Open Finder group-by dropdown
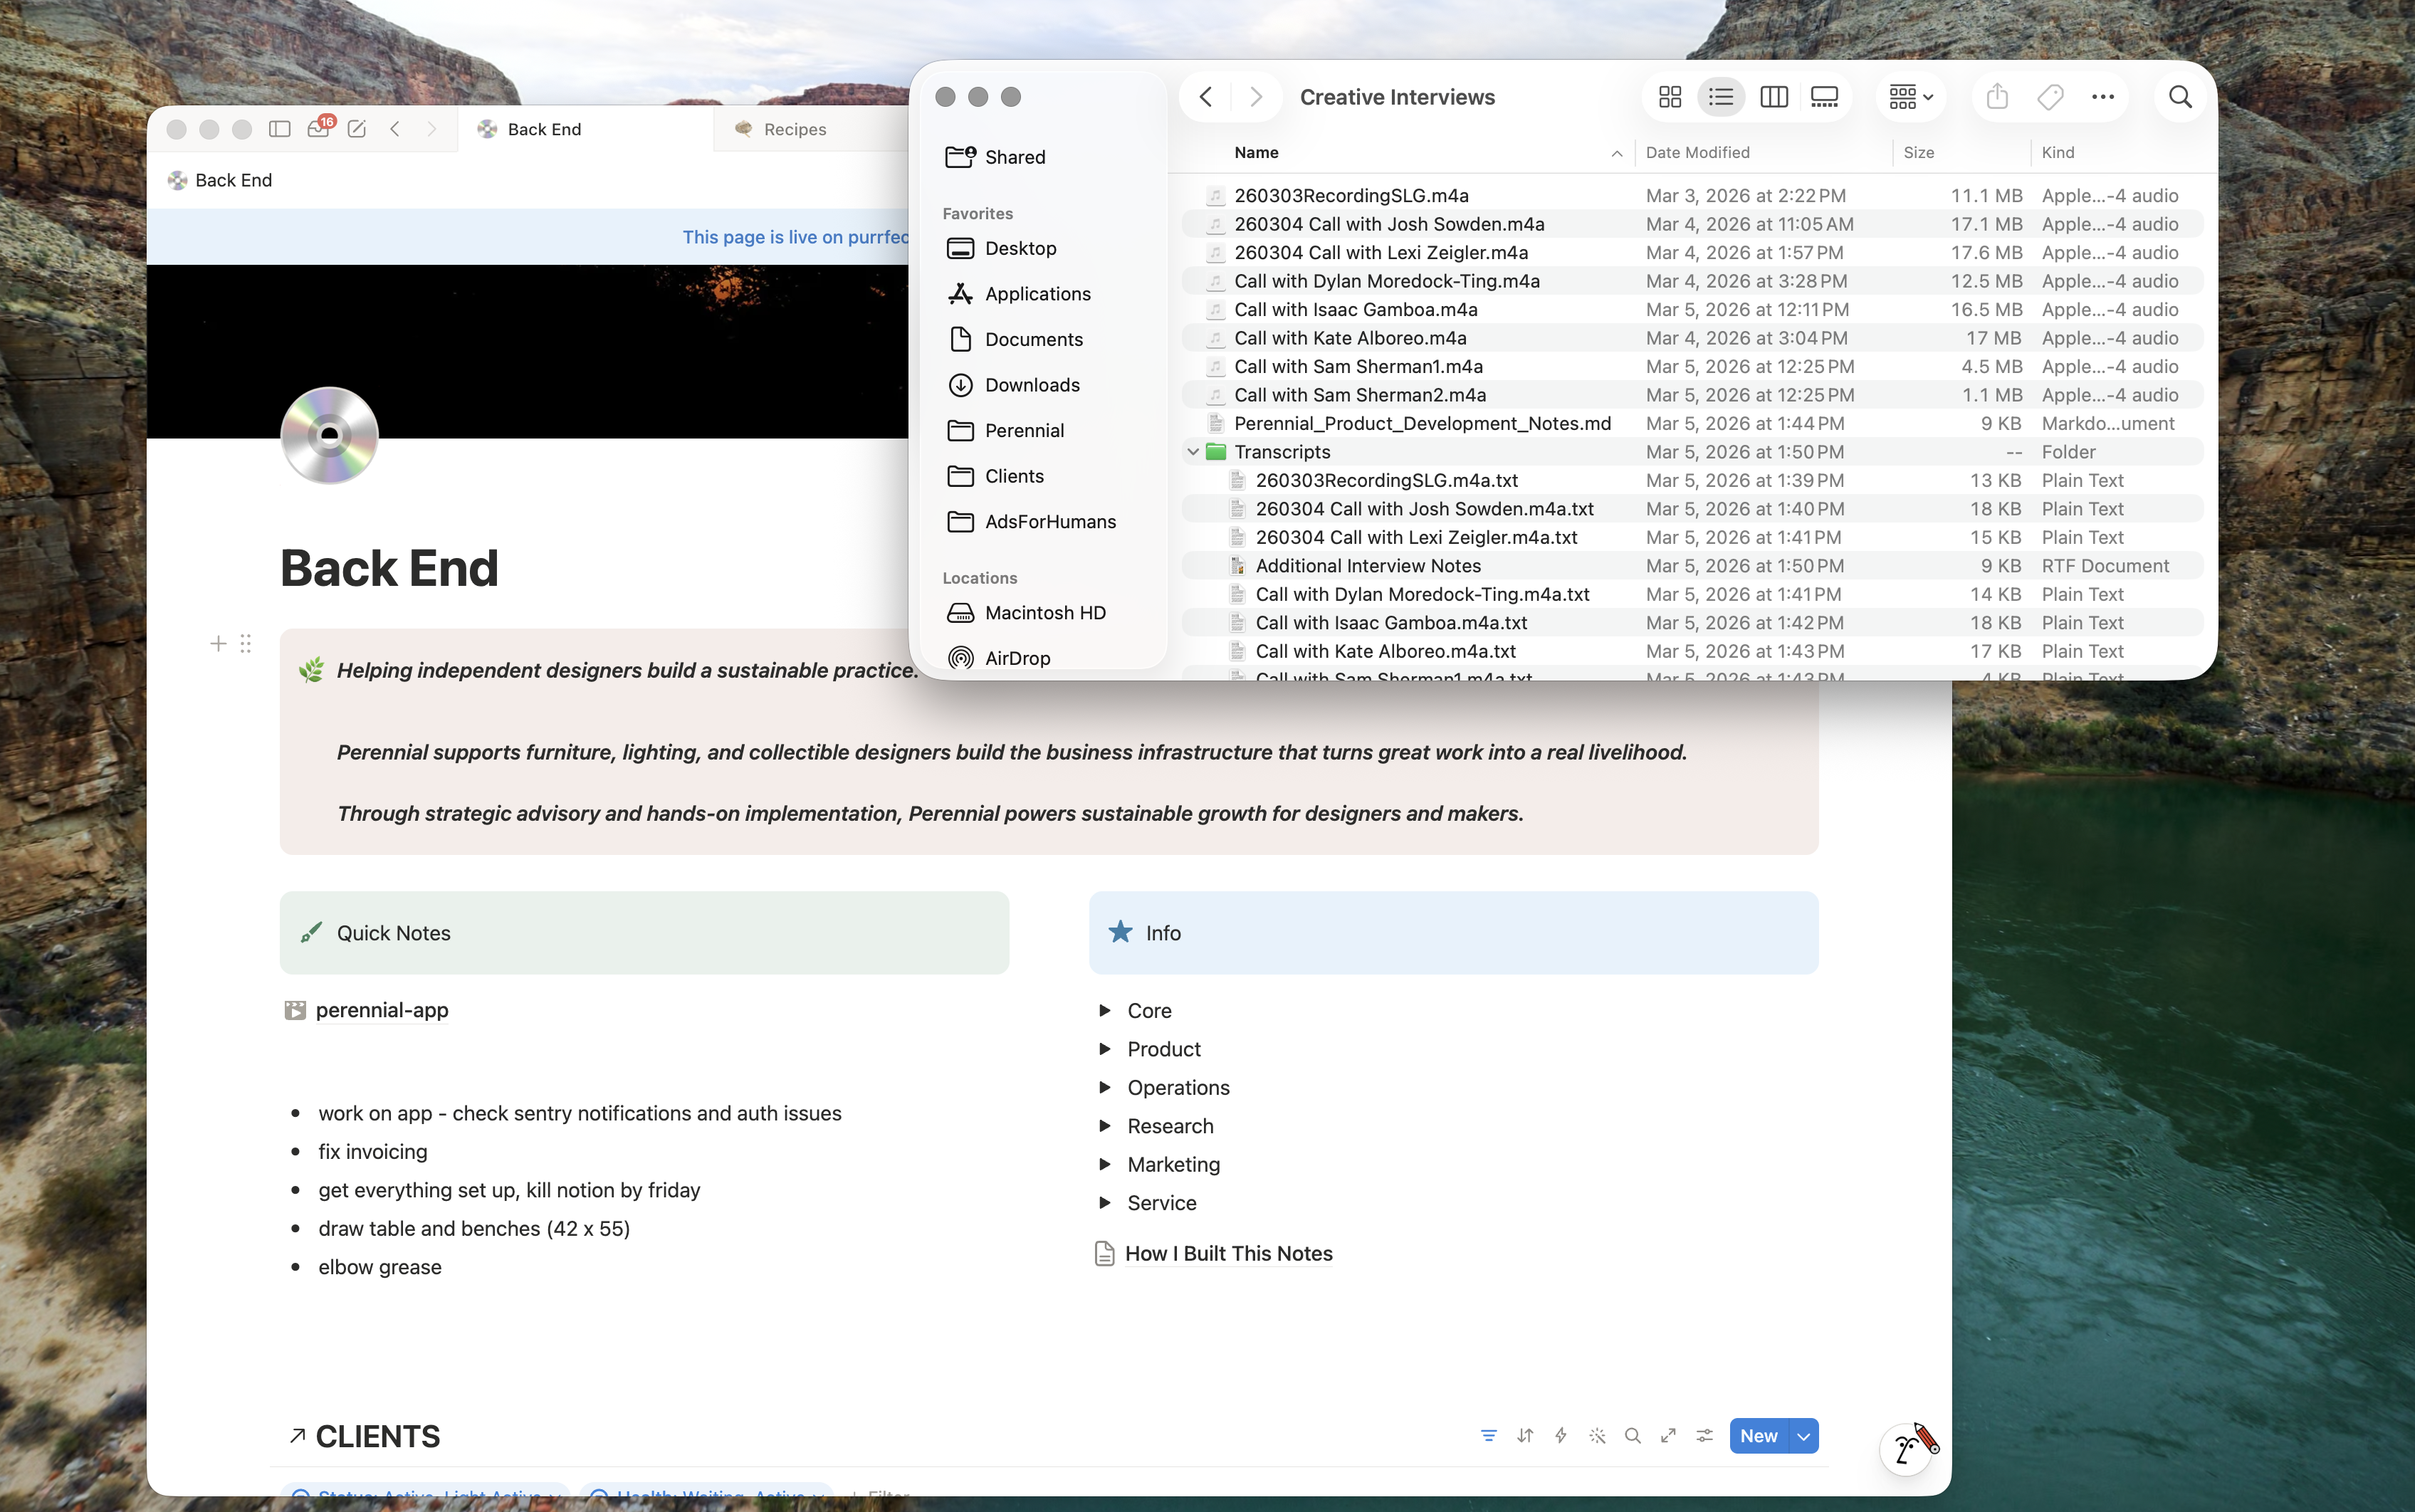This screenshot has height=1512, width=2415. pyautogui.click(x=1910, y=97)
